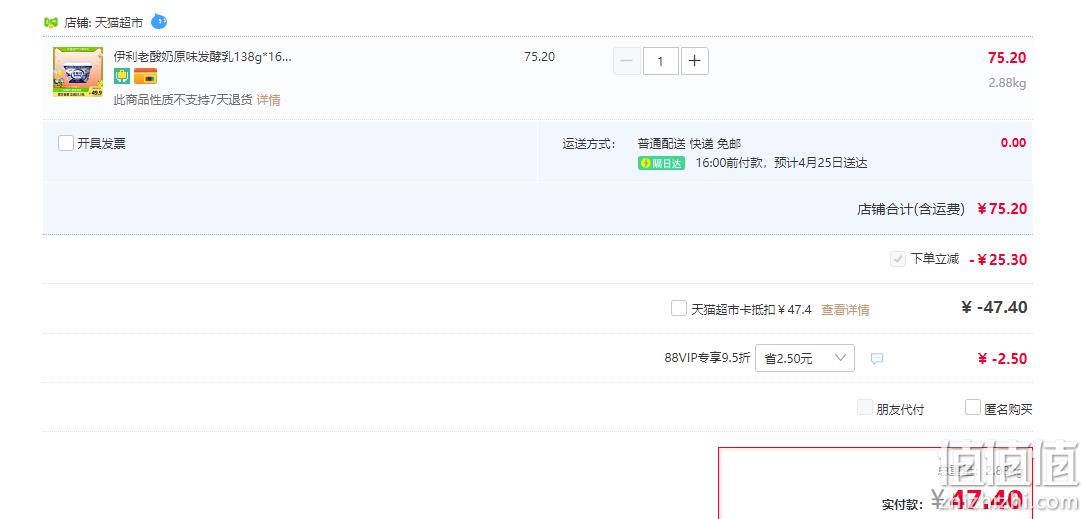Check the 匿名购买 anonymous purchase checkbox
The image size is (1088, 519).
pos(973,407)
